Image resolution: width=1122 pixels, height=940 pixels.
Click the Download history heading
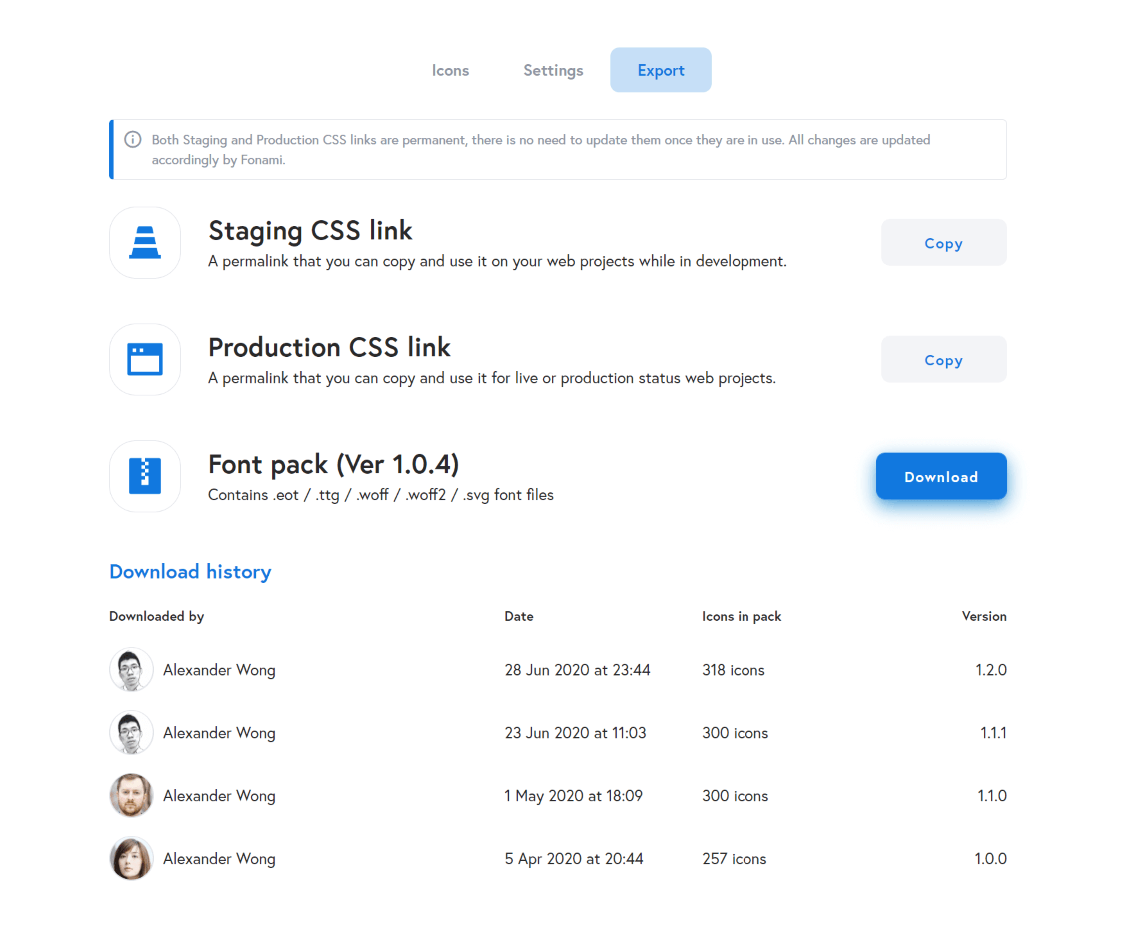pyautogui.click(x=190, y=572)
